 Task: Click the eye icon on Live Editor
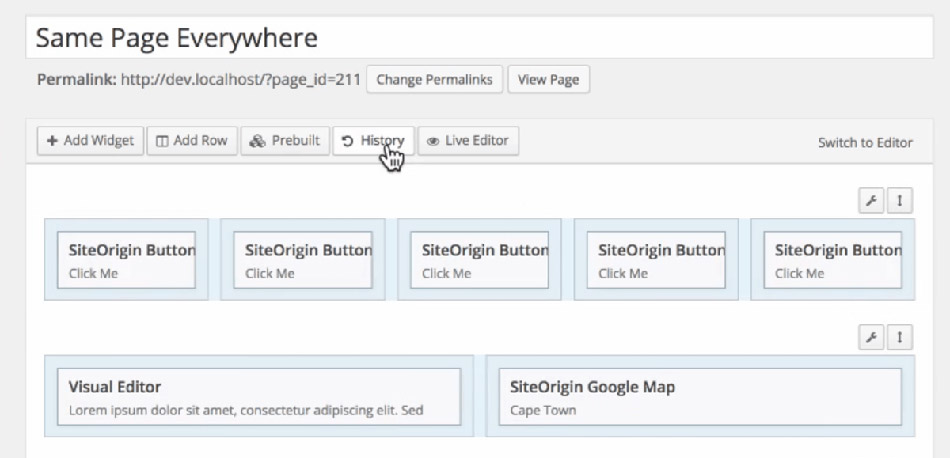coord(433,141)
